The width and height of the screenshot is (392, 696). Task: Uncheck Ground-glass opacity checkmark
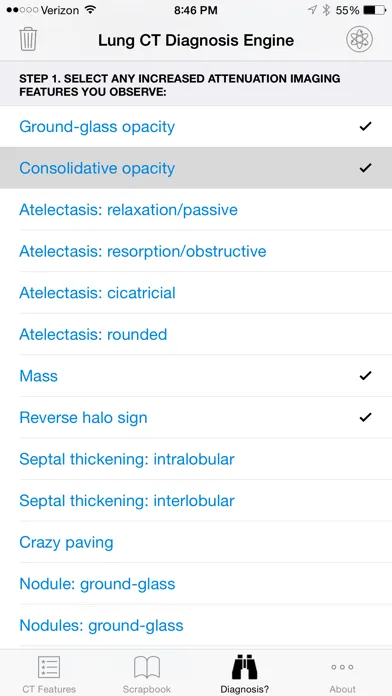[x=365, y=127]
